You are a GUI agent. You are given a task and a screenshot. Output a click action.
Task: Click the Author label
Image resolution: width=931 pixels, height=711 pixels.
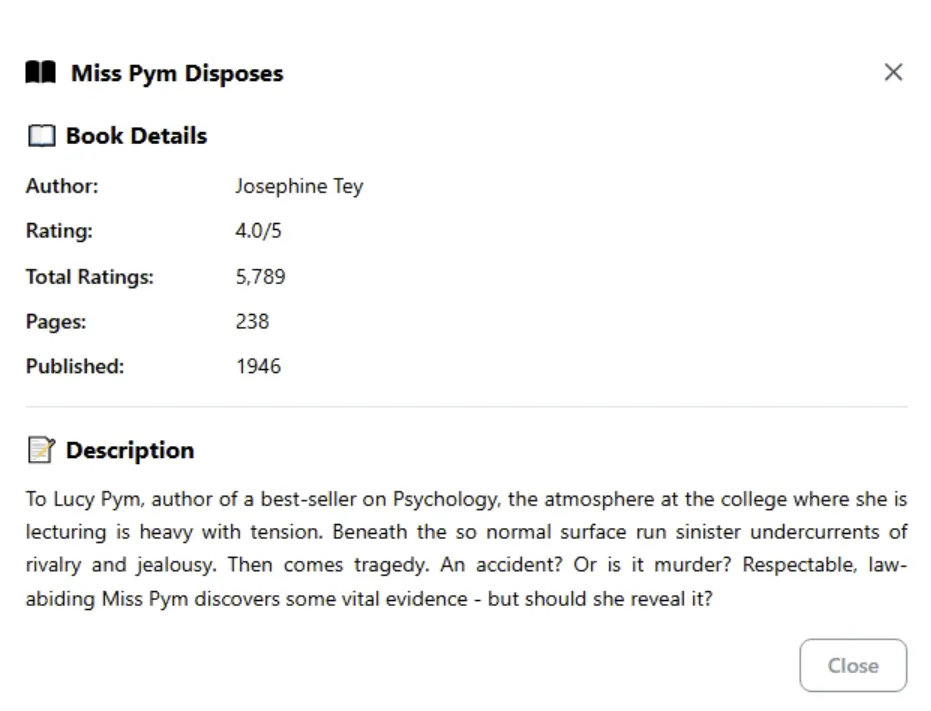coord(62,186)
